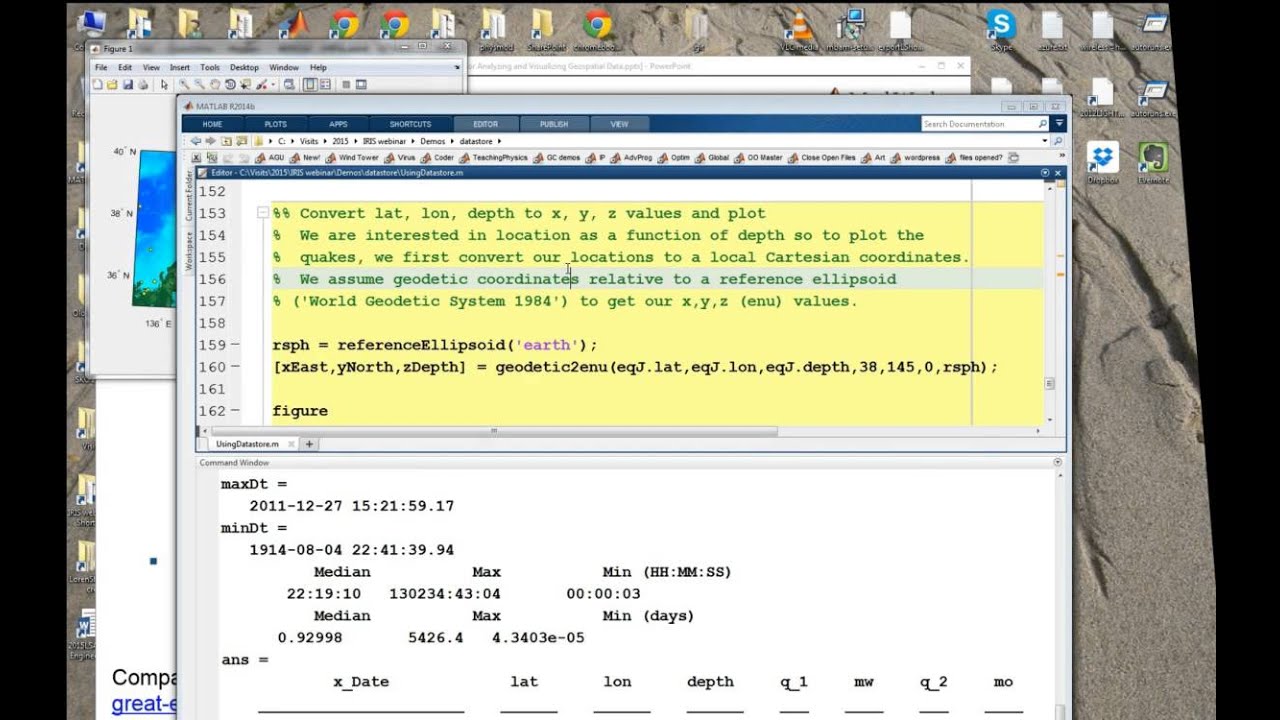Activate the Pan hand tool

point(215,85)
